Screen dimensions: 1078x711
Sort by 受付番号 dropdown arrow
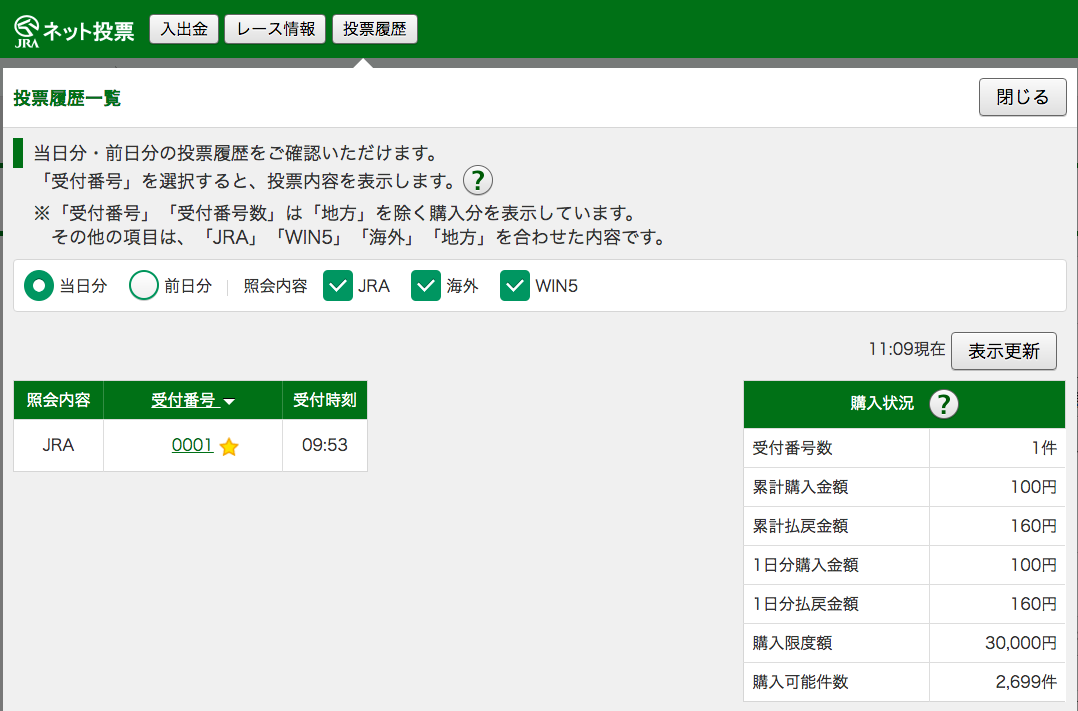(230, 402)
